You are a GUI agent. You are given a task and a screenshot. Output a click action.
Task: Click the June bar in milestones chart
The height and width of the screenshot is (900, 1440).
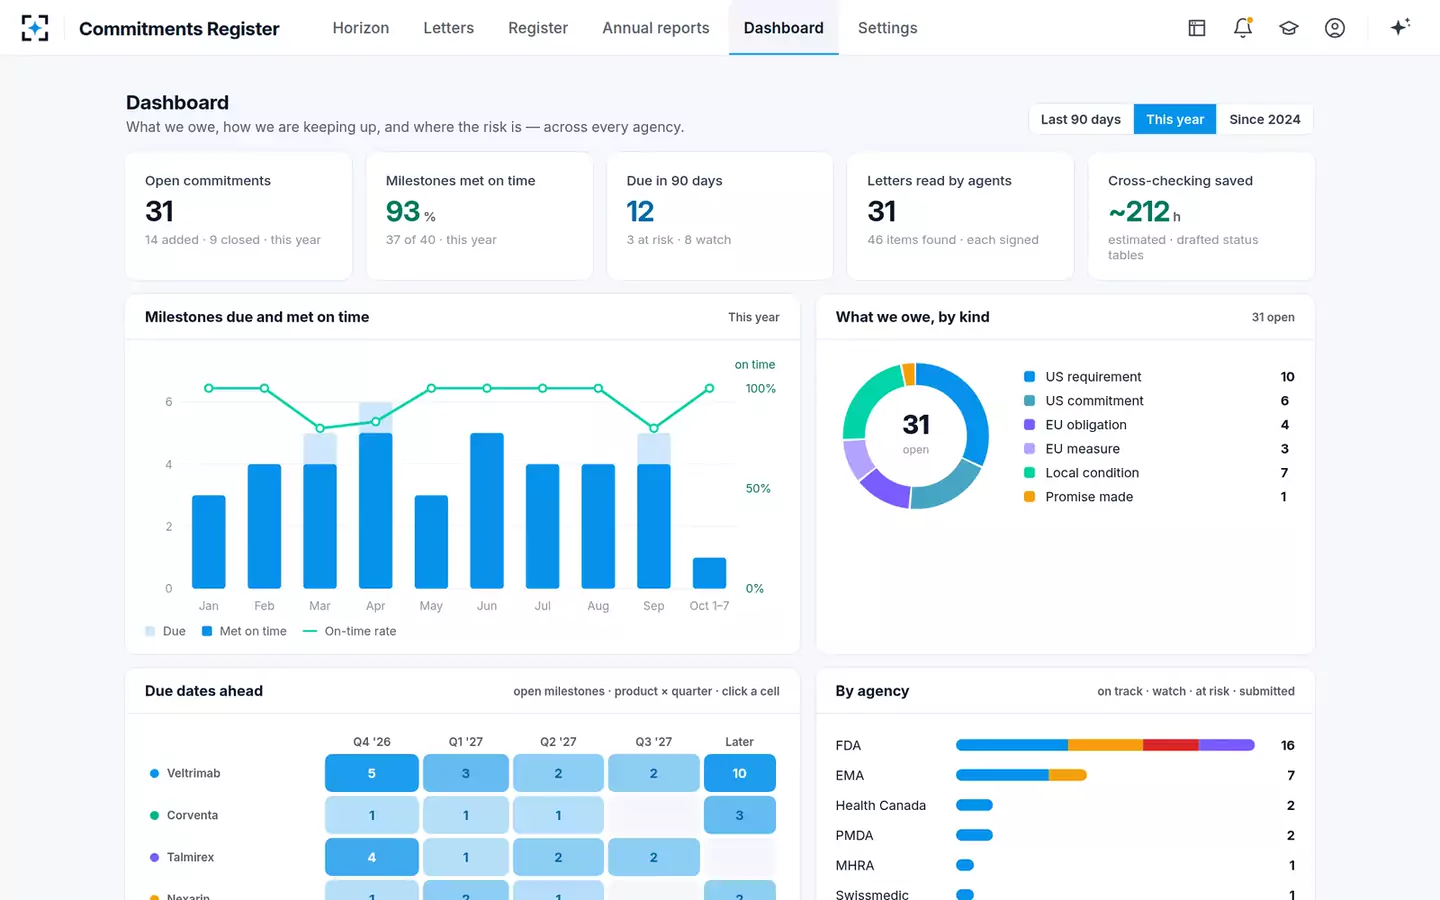(487, 511)
